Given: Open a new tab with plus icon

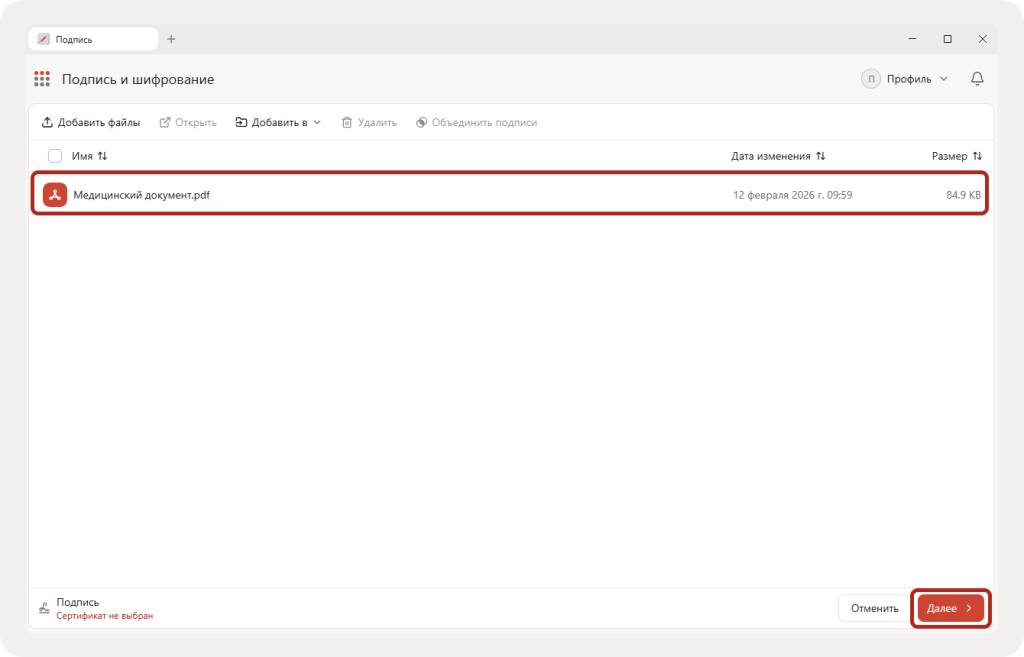Looking at the screenshot, I should pyautogui.click(x=171, y=39).
